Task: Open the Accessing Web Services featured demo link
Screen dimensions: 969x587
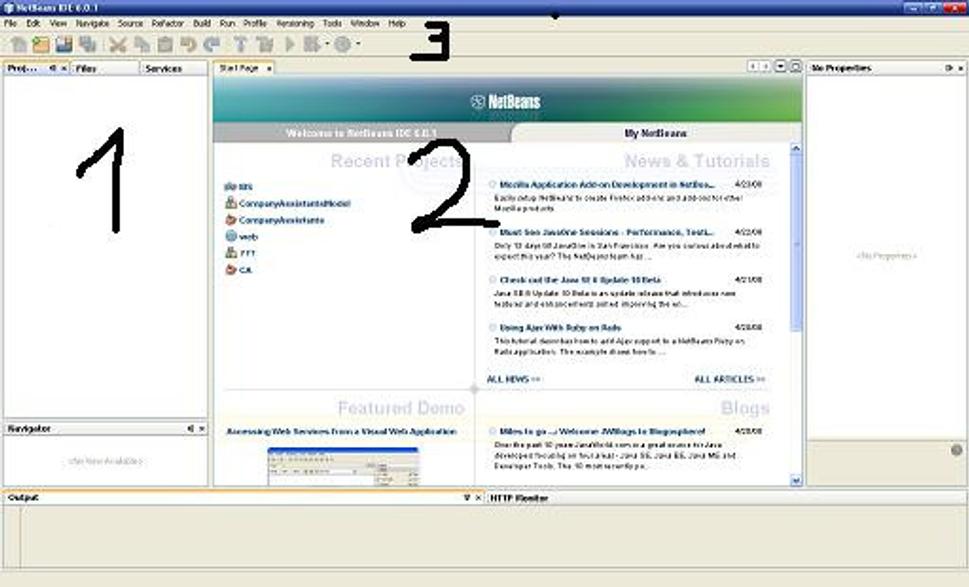Action: click(x=342, y=431)
